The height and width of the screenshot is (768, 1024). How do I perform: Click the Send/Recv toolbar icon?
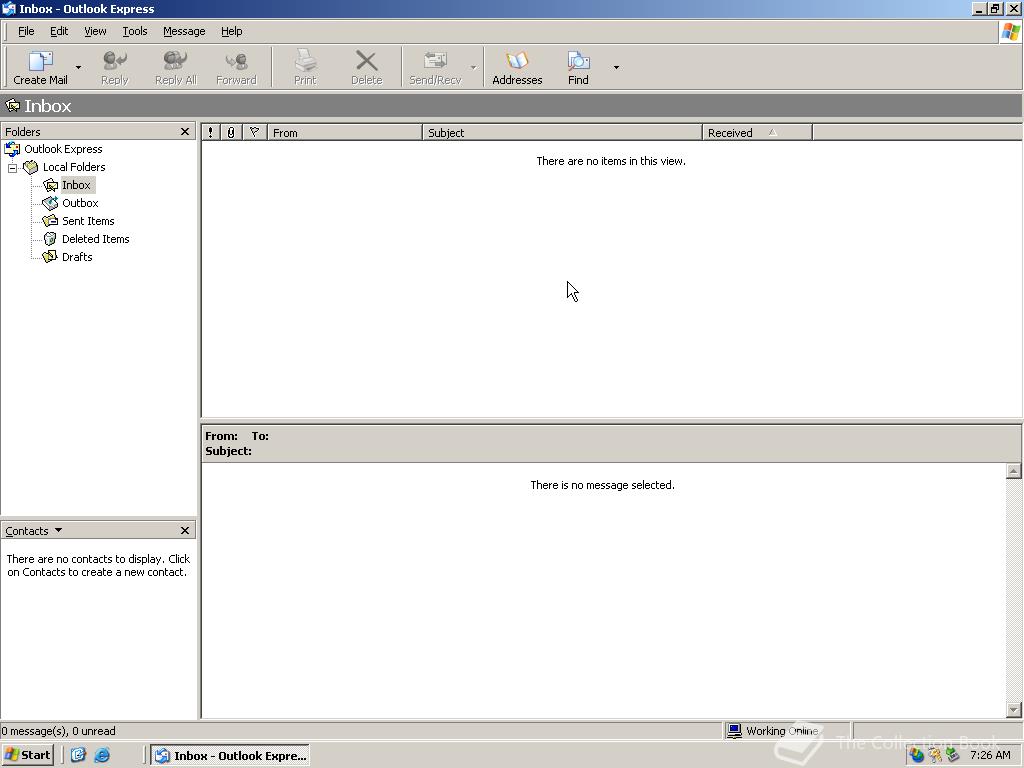[435, 67]
